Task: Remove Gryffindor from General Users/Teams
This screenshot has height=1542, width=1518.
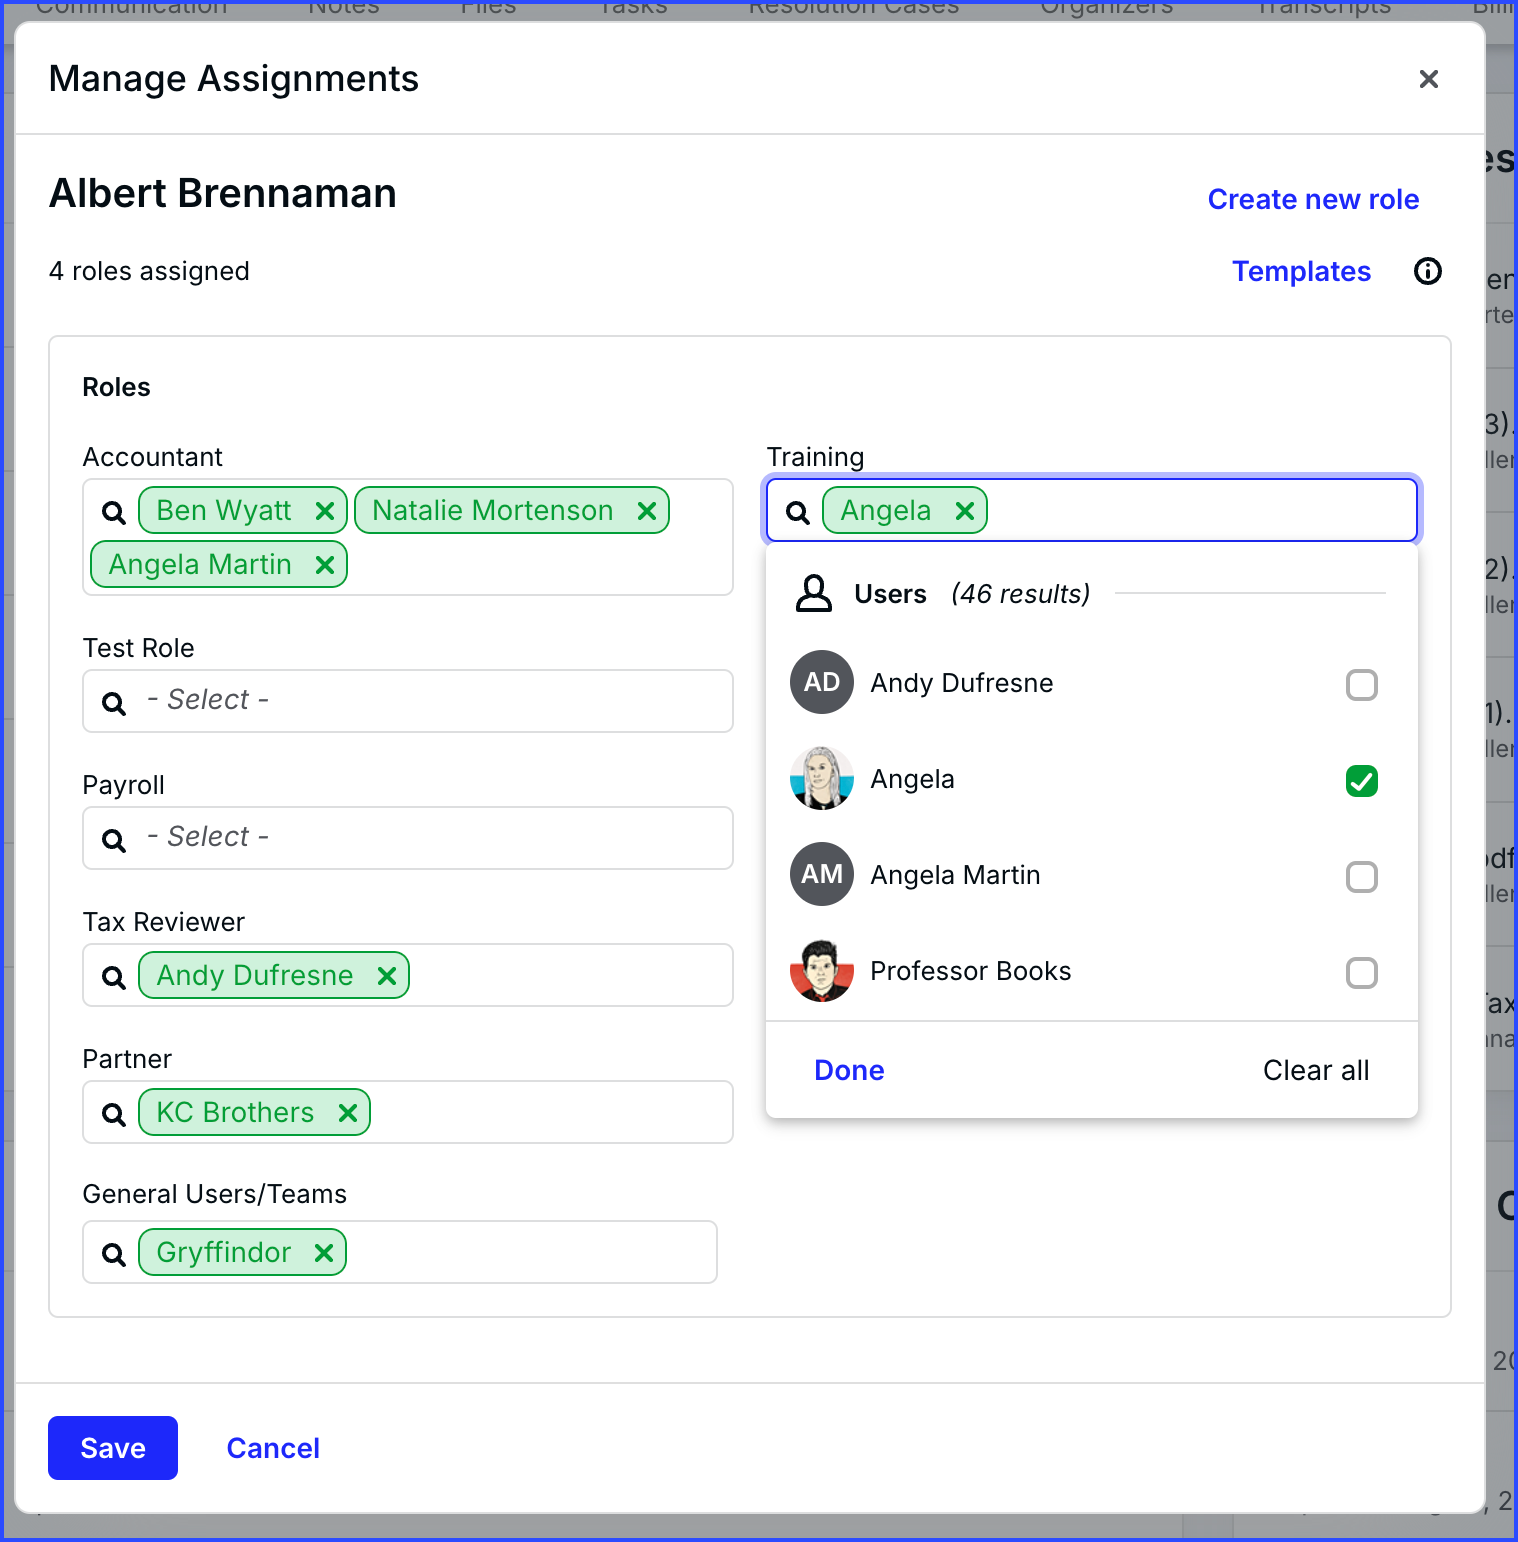Action: click(324, 1253)
